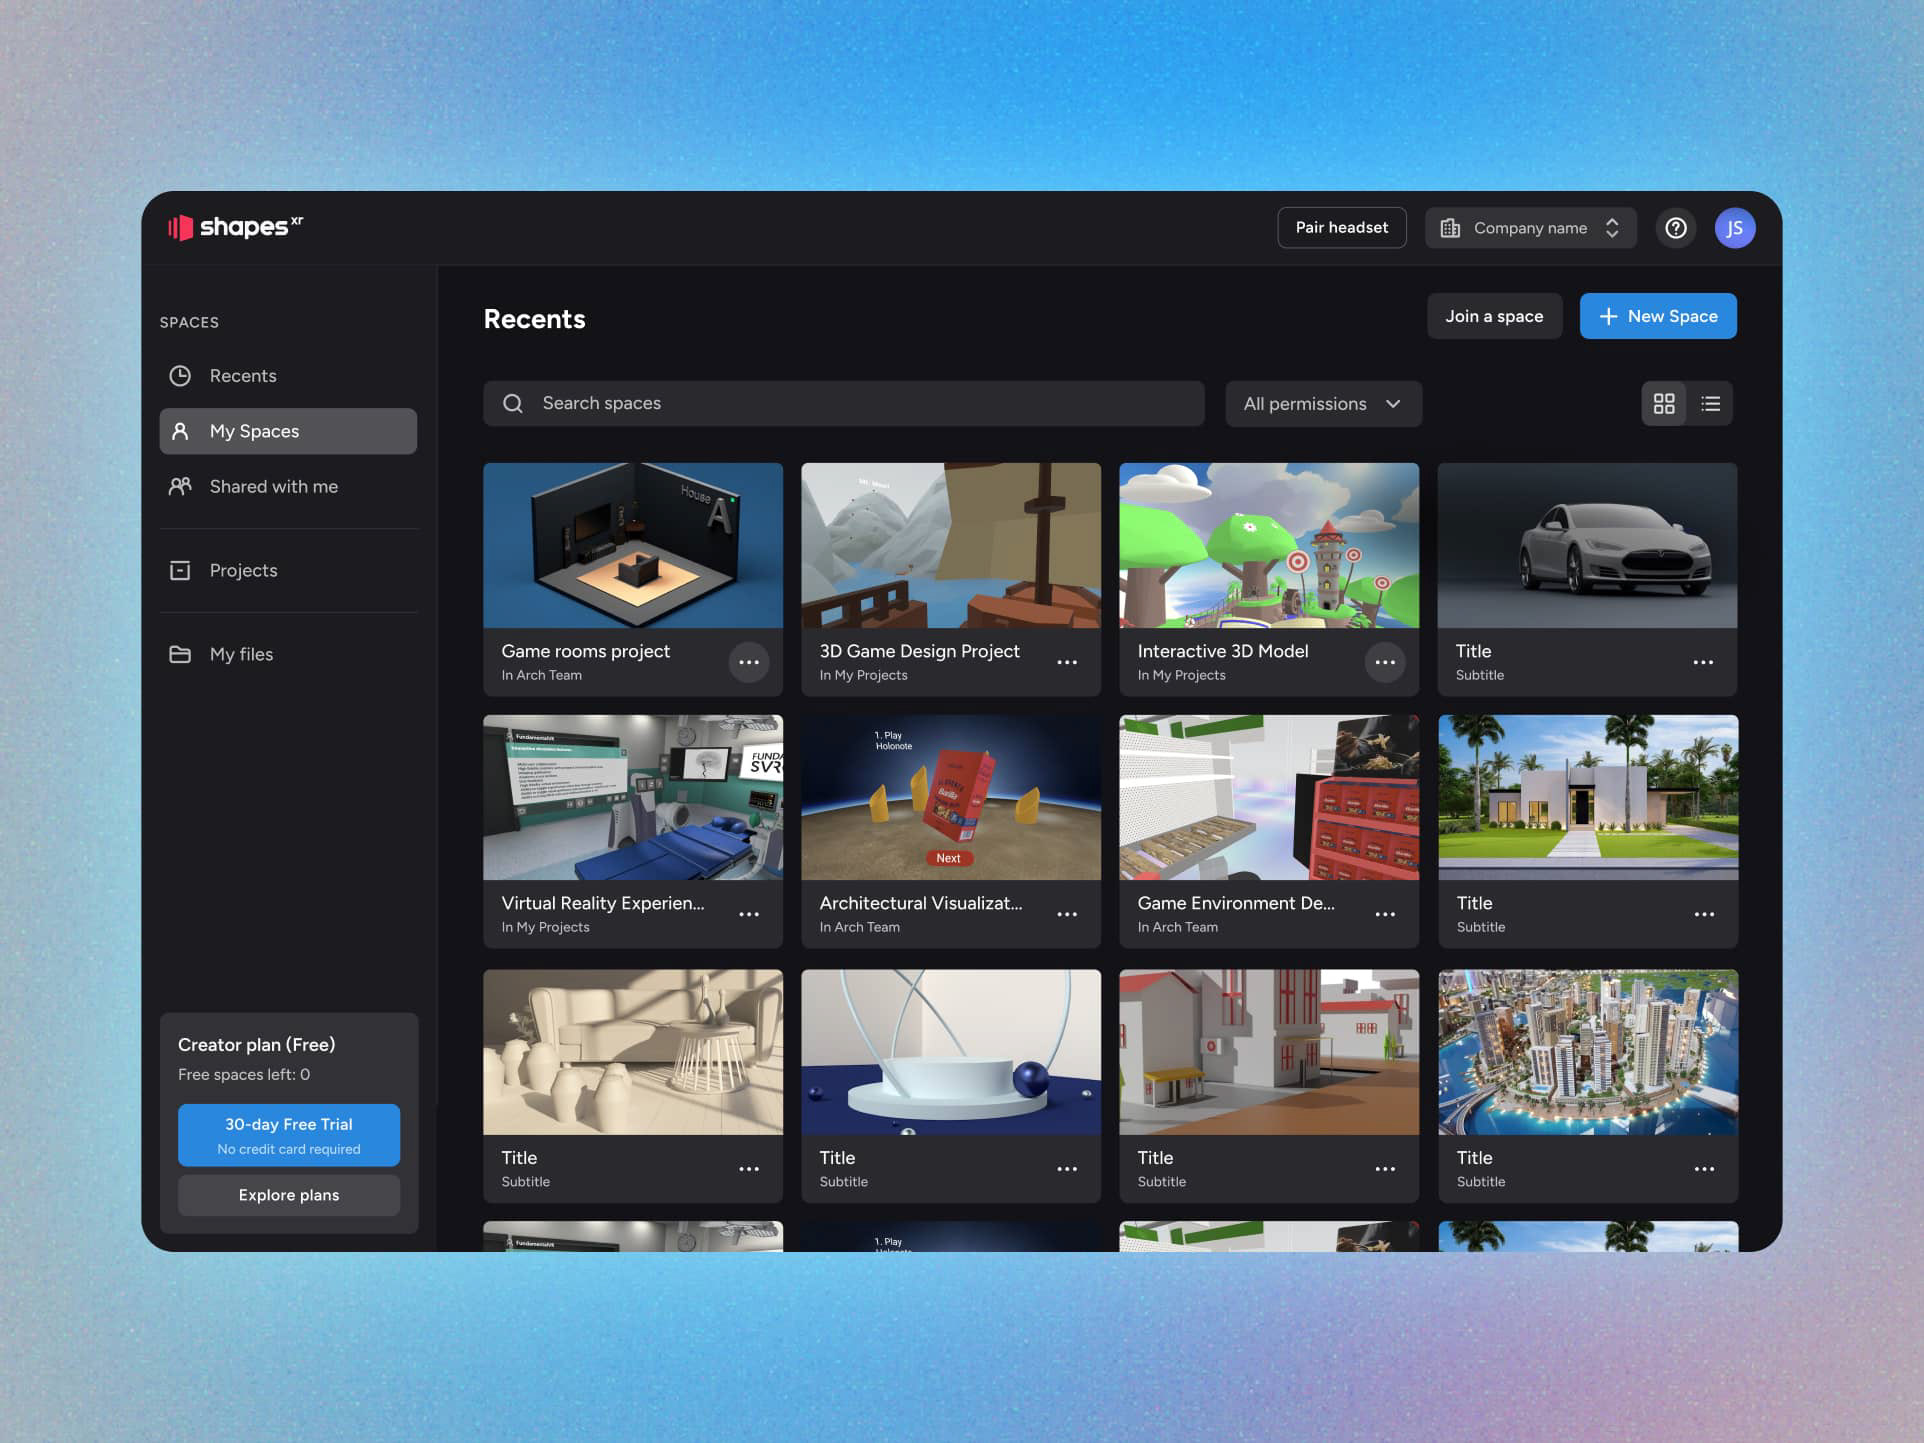Click the magnifier icon in search bar

pos(513,403)
